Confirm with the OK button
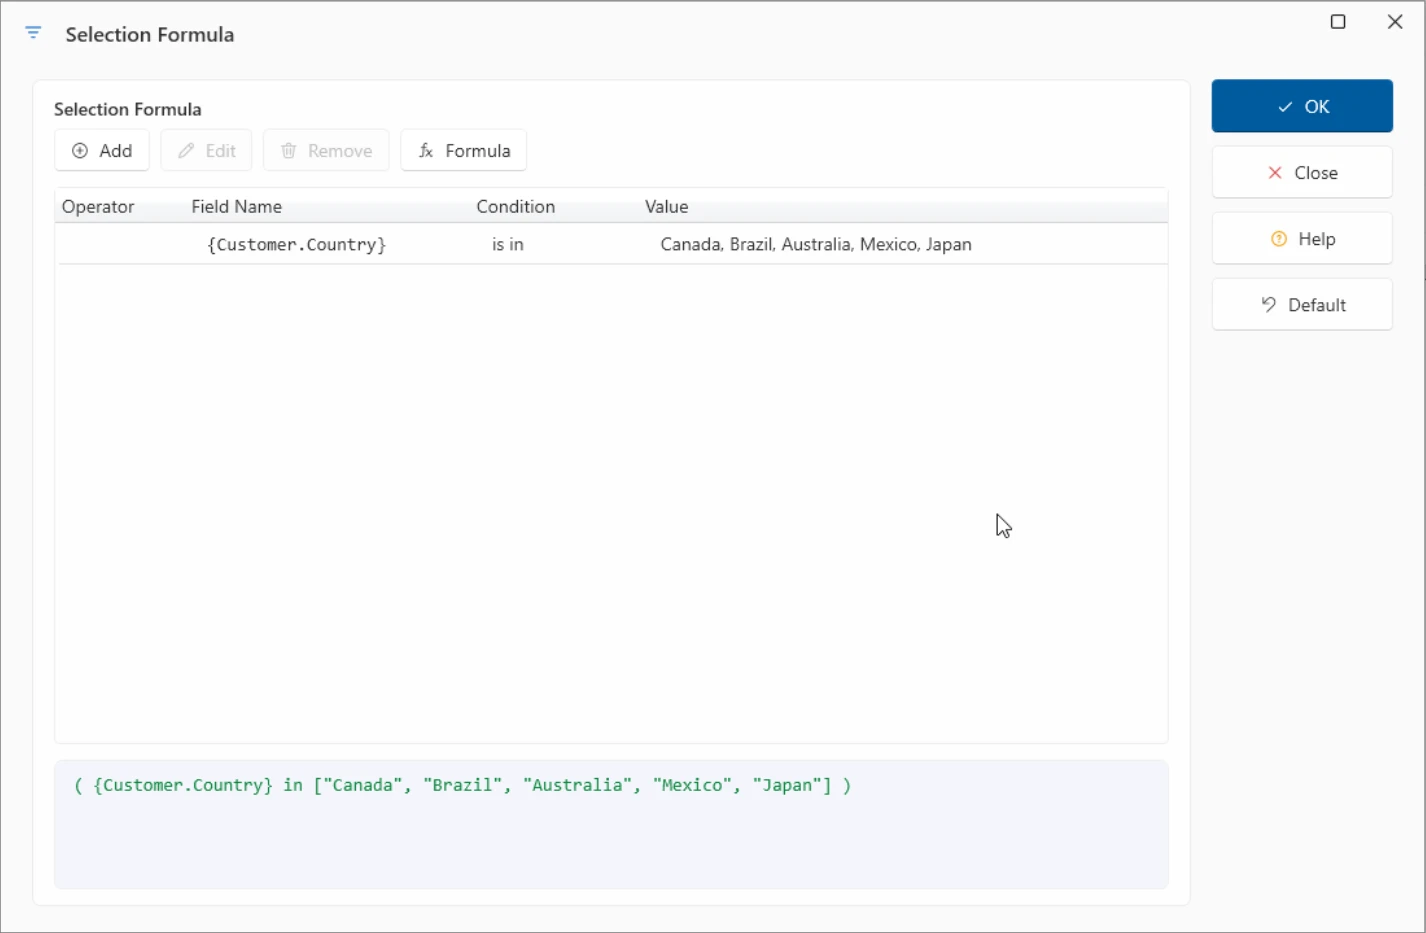Screen dimensions: 1426x933 pos(1302,106)
